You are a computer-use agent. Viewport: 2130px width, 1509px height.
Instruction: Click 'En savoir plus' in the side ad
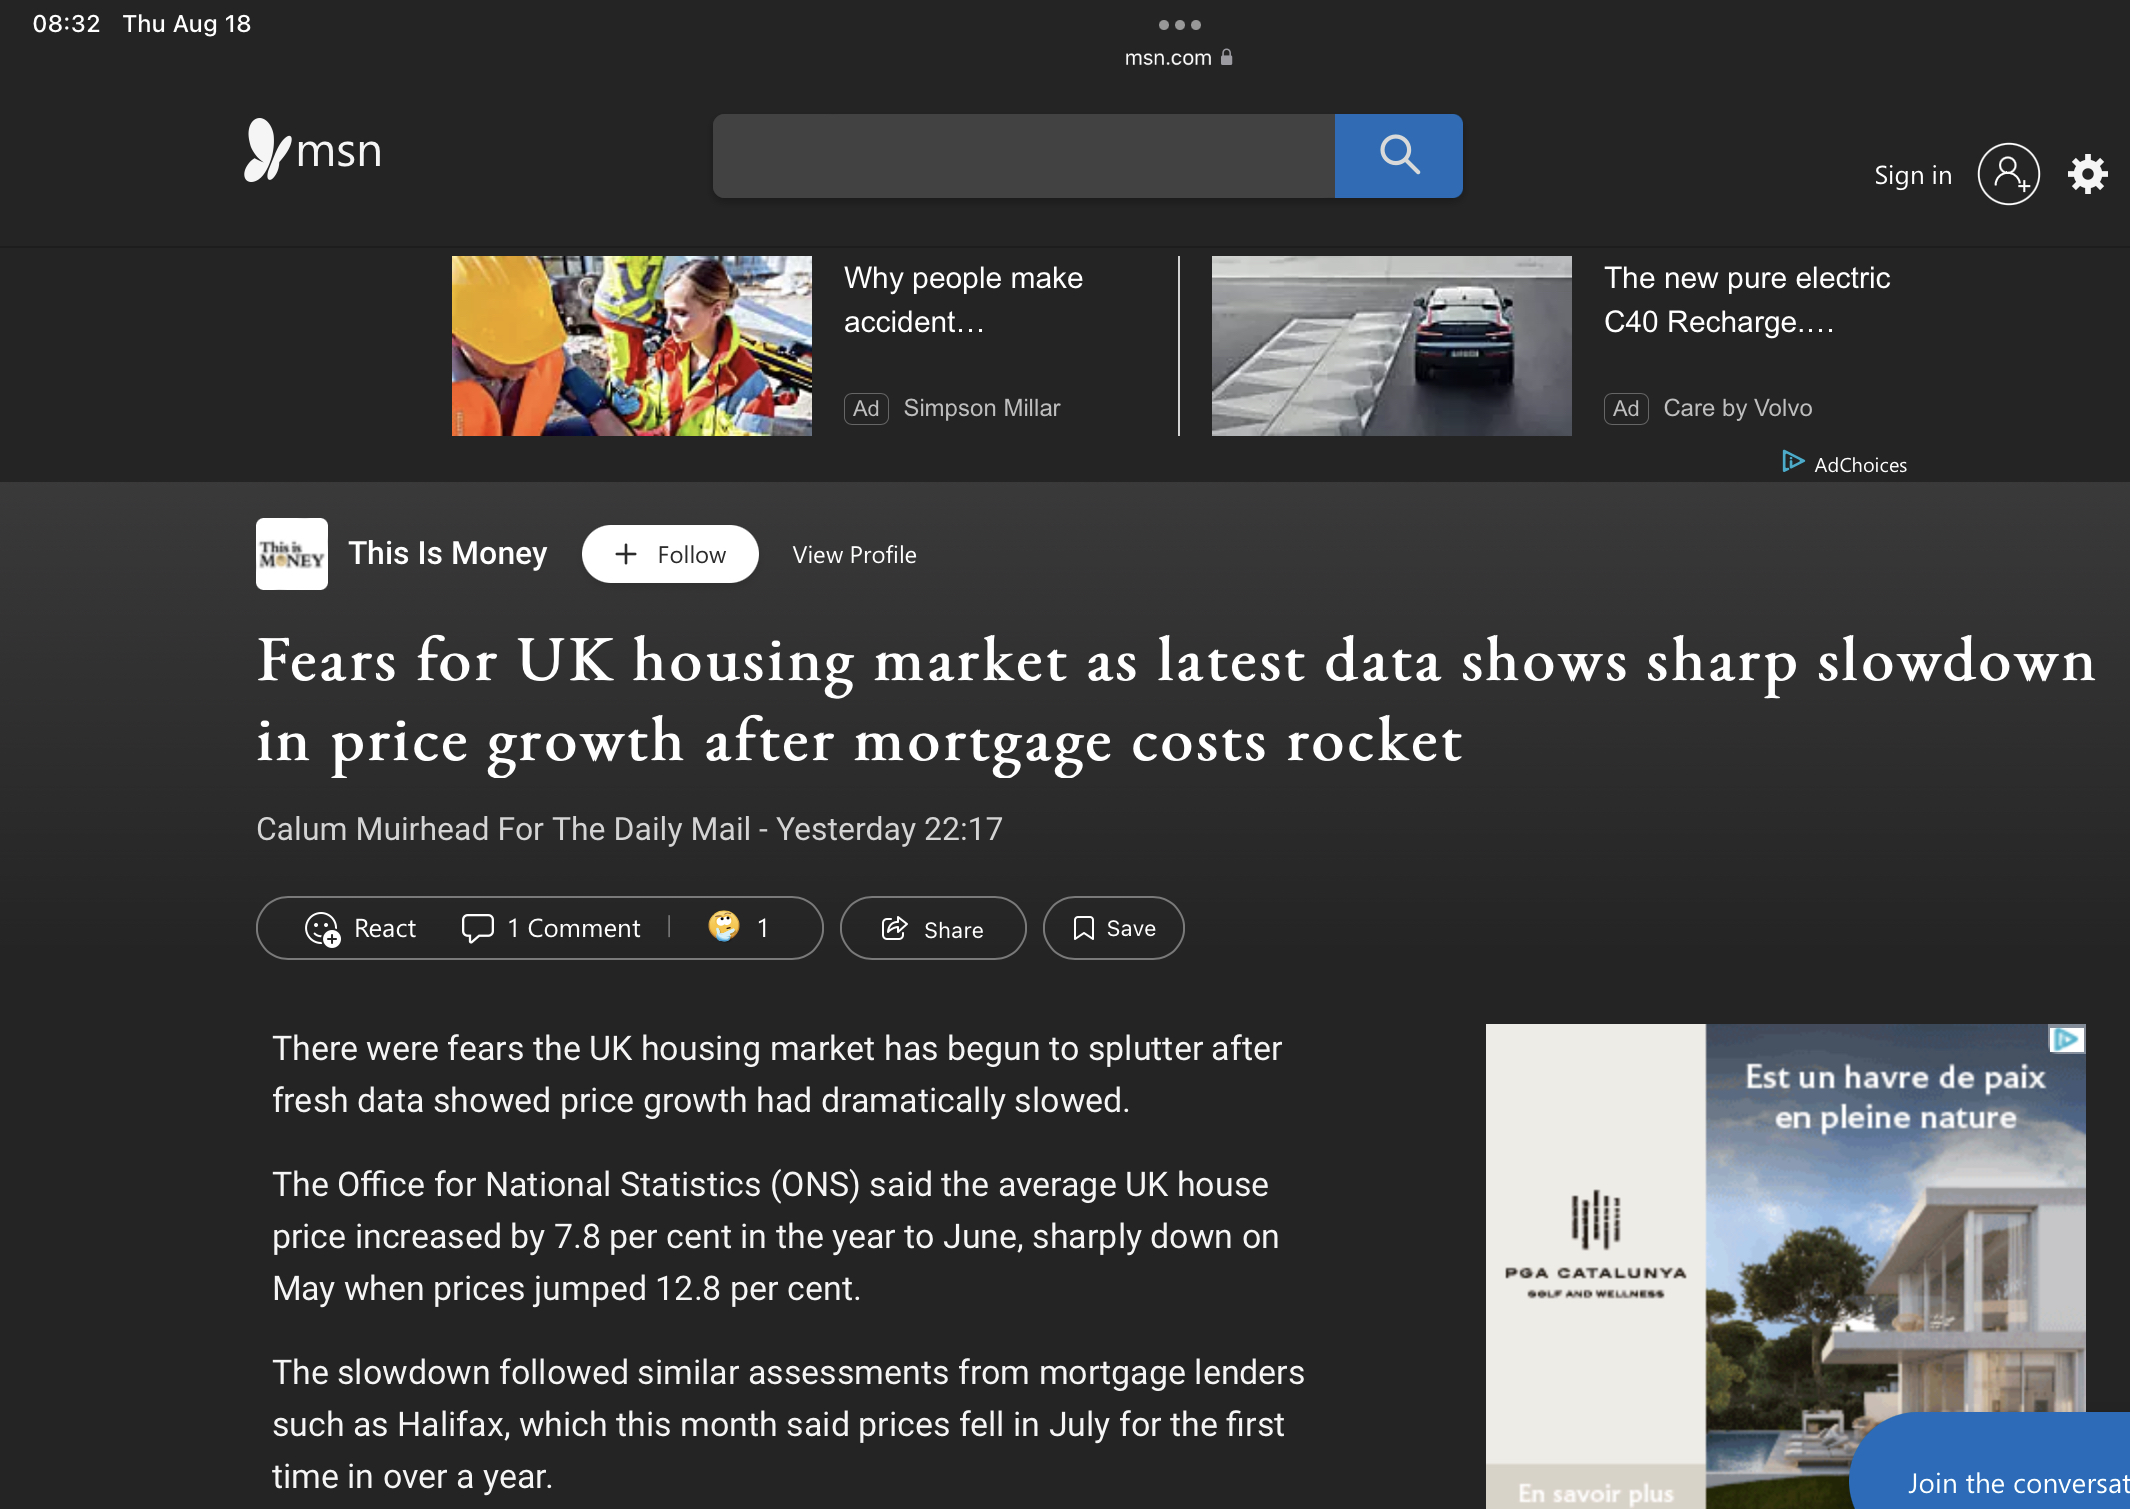[x=1596, y=1493]
